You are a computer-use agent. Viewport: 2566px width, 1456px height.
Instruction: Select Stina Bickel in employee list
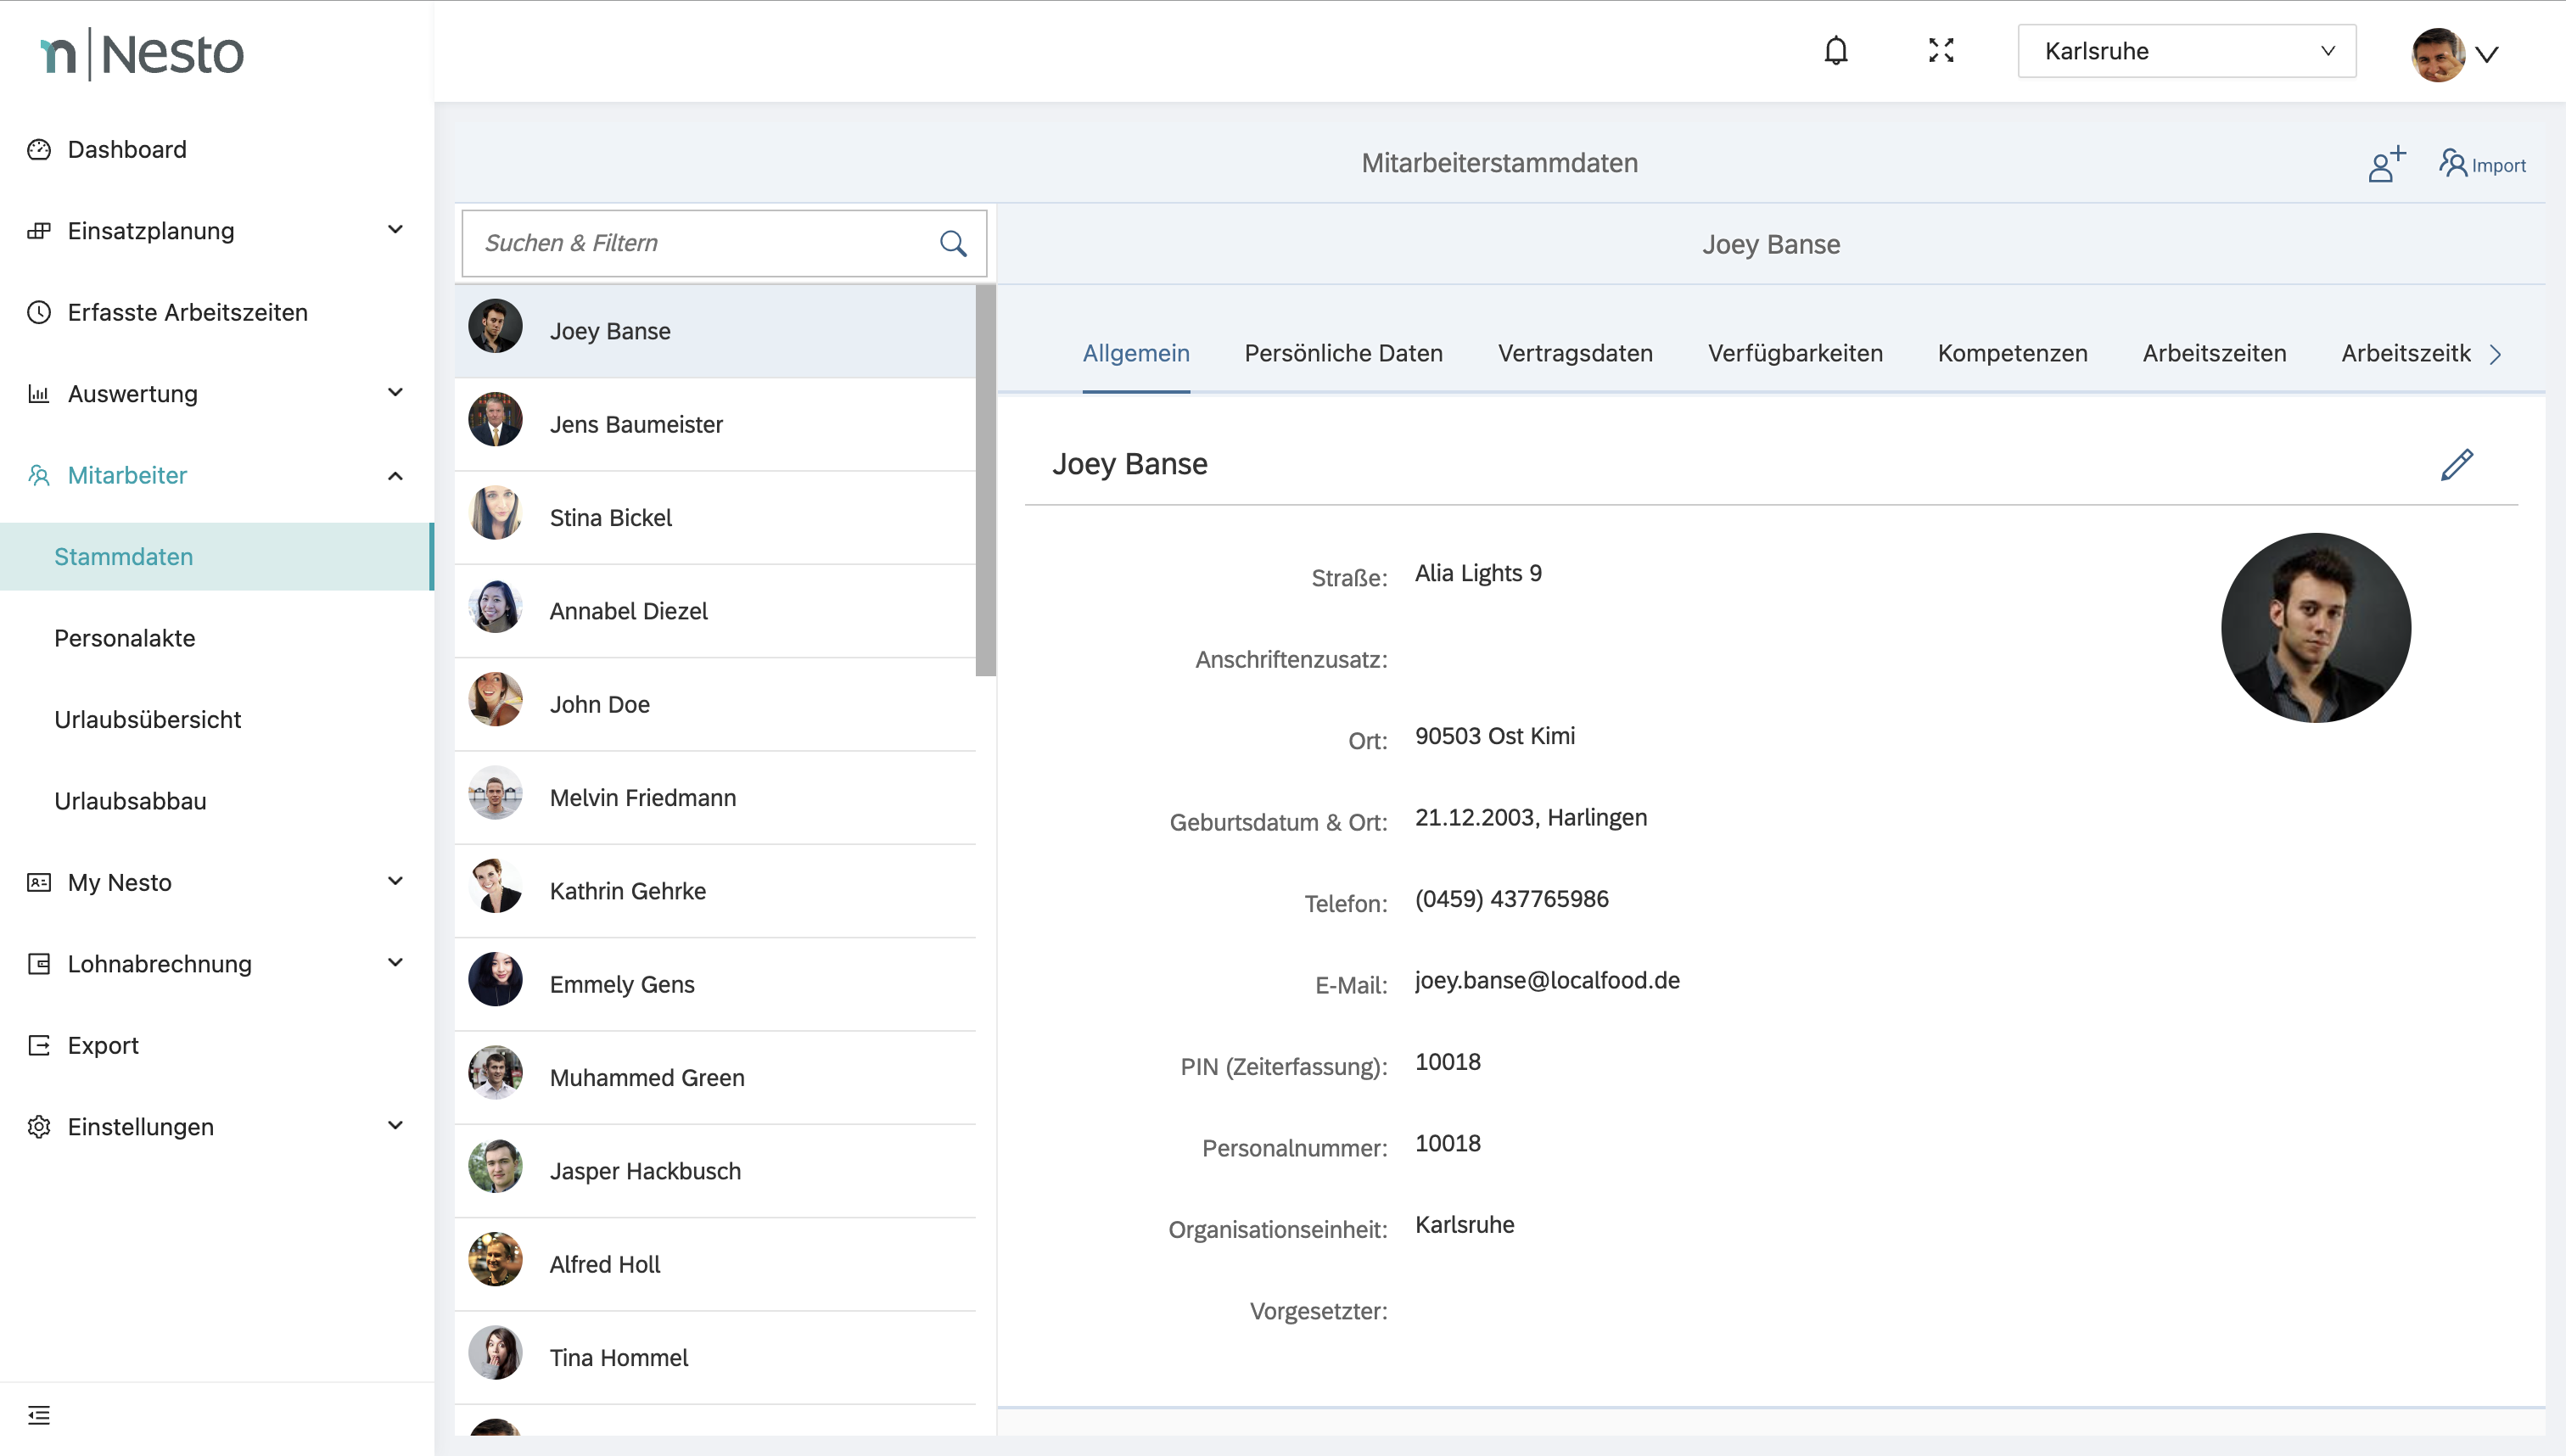pyautogui.click(x=610, y=518)
